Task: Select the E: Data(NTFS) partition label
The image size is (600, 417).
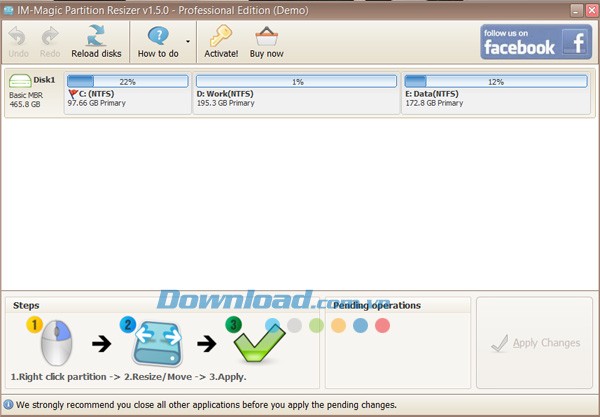Action: click(x=432, y=94)
